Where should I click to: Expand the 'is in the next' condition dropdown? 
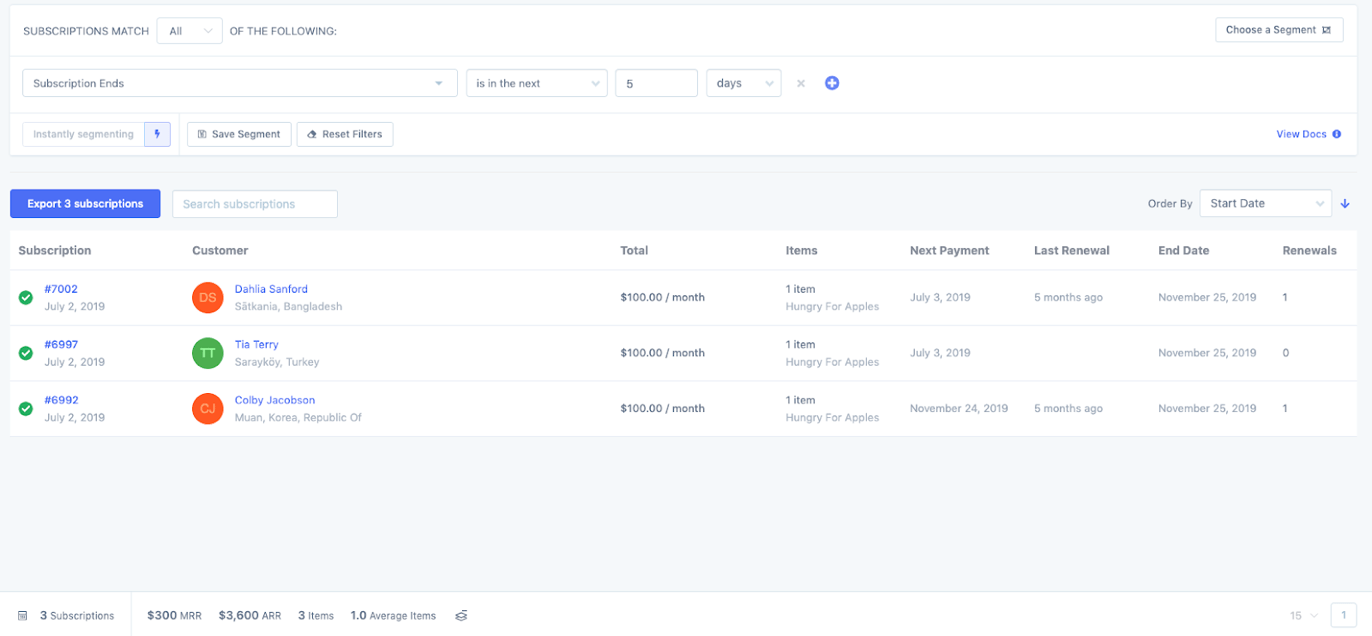537,83
